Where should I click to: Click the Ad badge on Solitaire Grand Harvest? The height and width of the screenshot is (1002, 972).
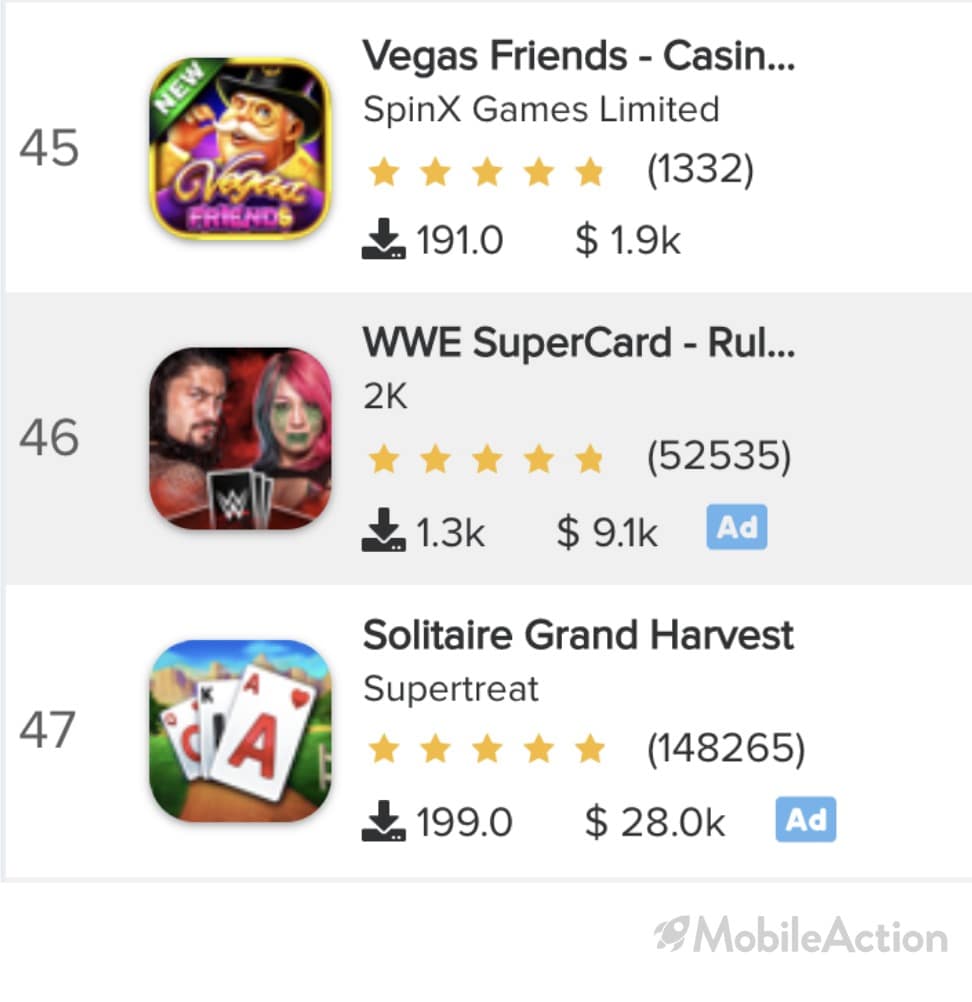tap(806, 819)
